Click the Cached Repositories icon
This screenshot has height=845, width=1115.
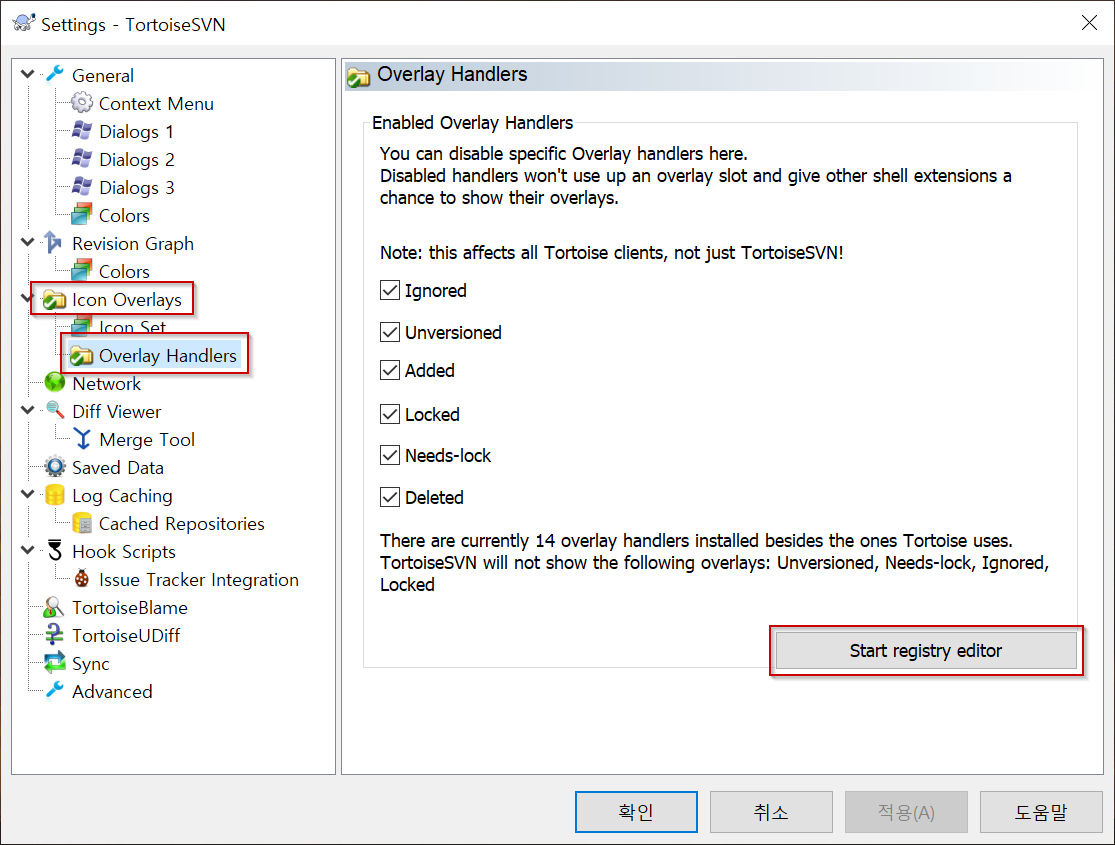[x=82, y=523]
